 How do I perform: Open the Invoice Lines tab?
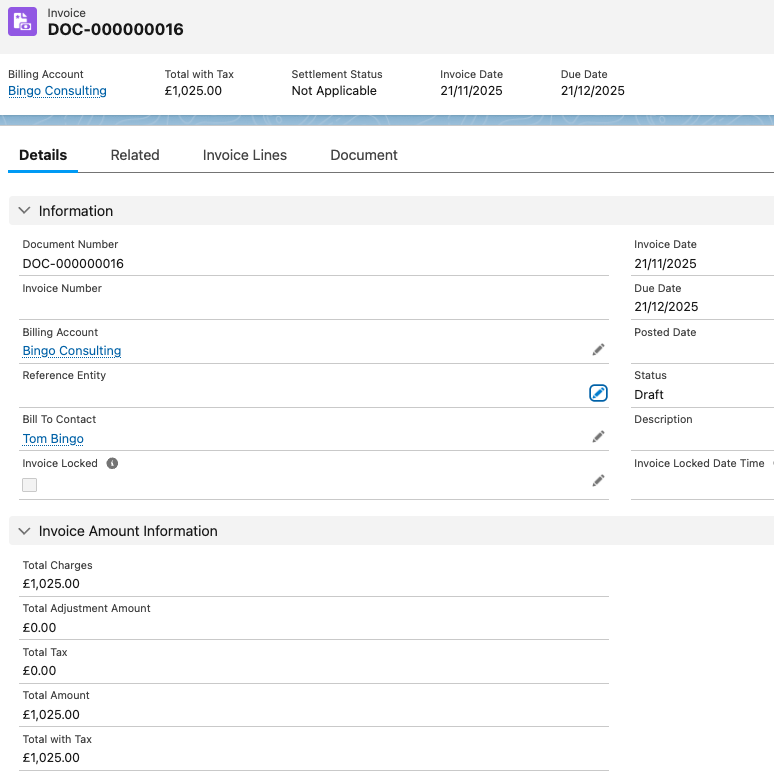[x=245, y=155]
